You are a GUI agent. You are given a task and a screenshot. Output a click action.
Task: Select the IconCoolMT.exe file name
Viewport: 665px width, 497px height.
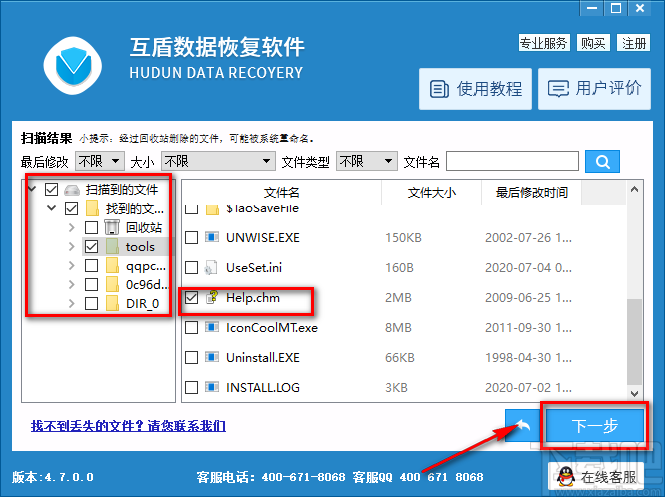tap(272, 327)
